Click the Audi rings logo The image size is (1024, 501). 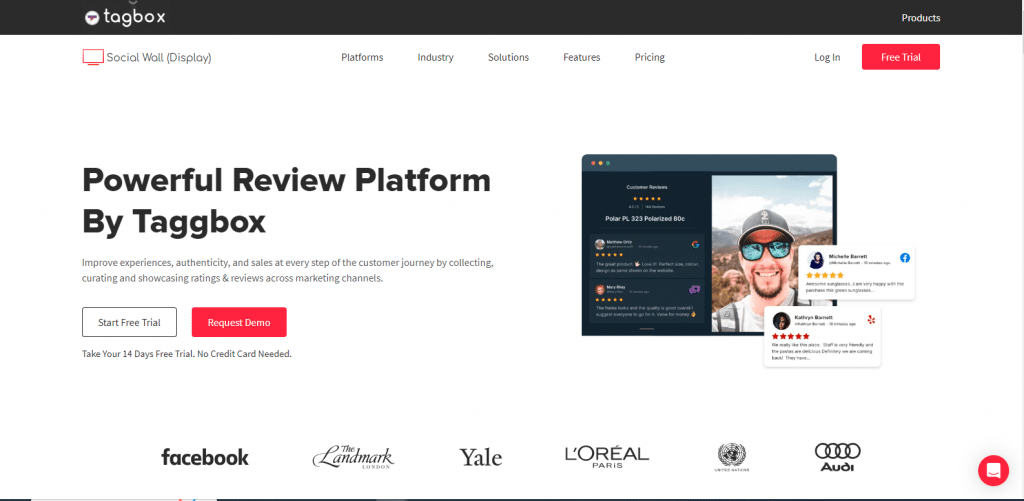pos(838,457)
